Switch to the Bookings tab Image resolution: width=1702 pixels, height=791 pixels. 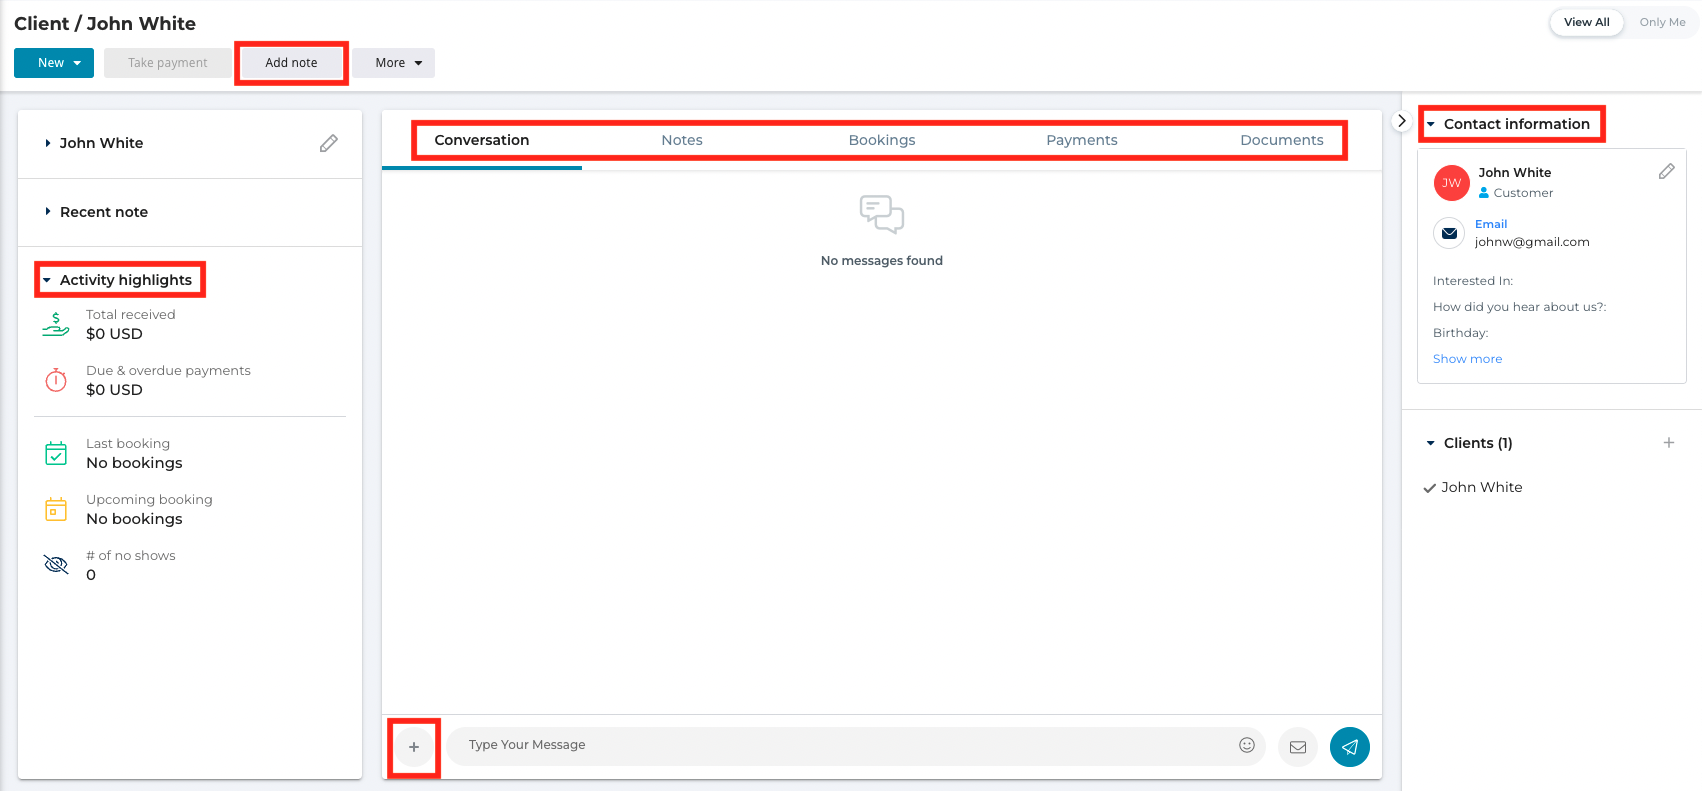pos(881,140)
